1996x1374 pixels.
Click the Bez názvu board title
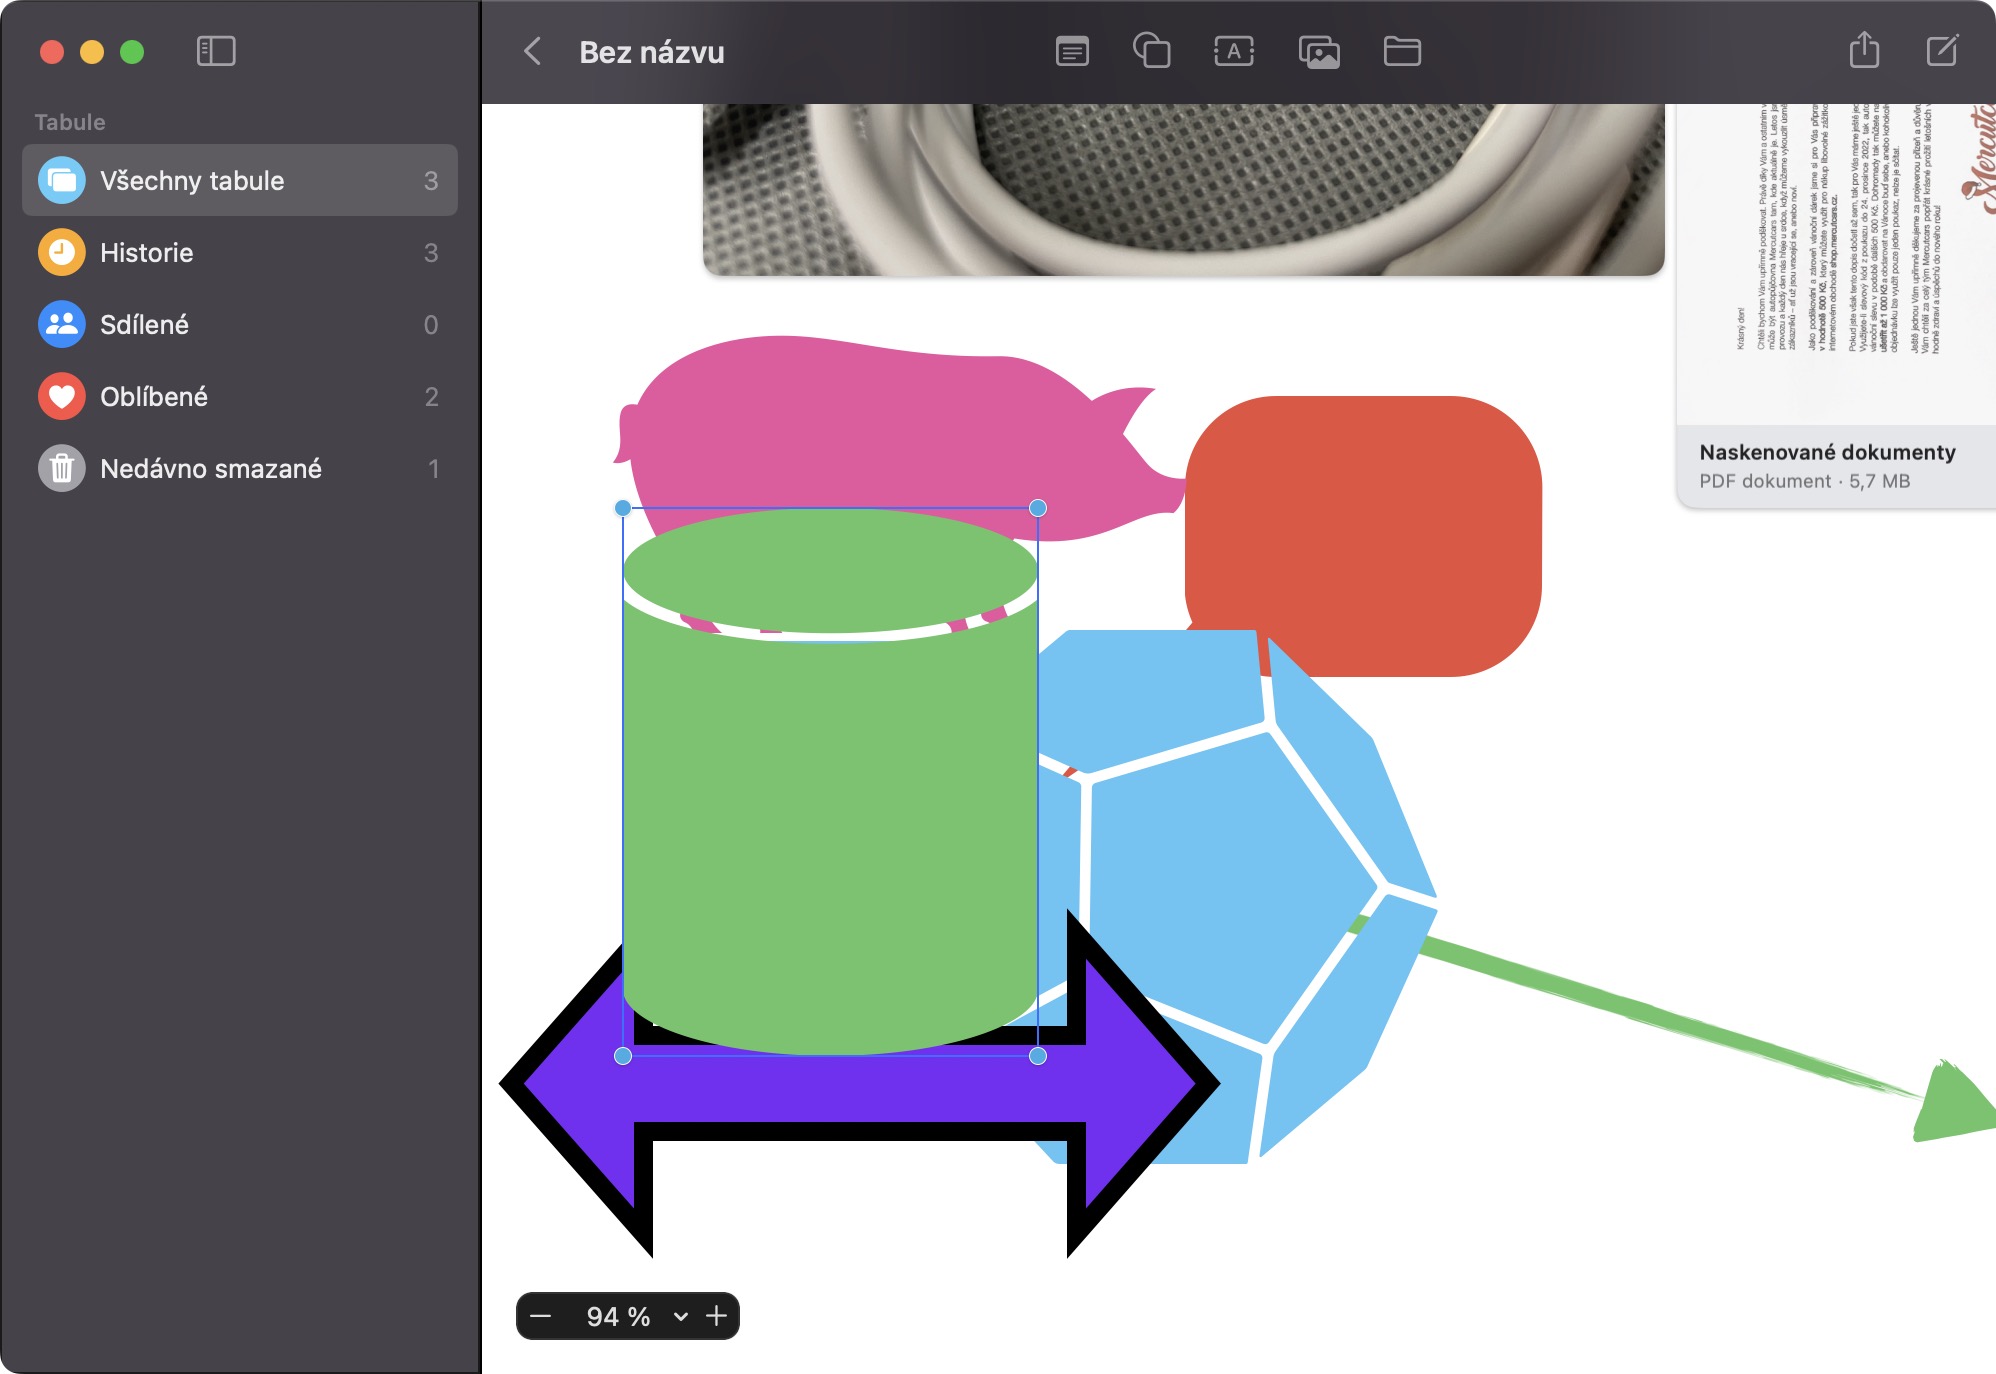pyautogui.click(x=652, y=52)
